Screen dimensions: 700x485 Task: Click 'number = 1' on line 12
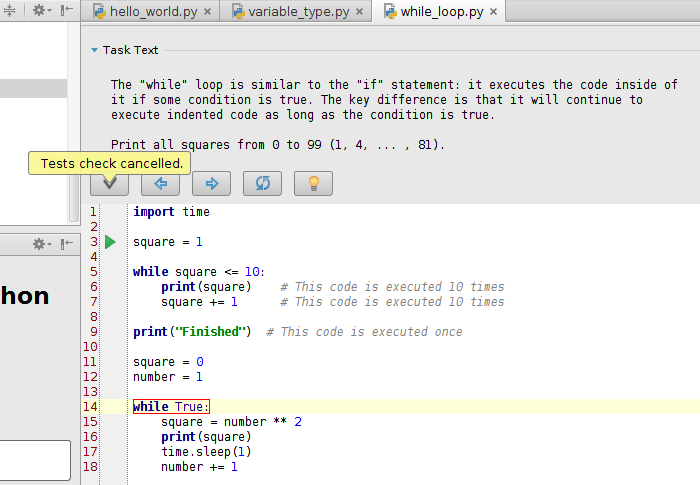pos(168,377)
